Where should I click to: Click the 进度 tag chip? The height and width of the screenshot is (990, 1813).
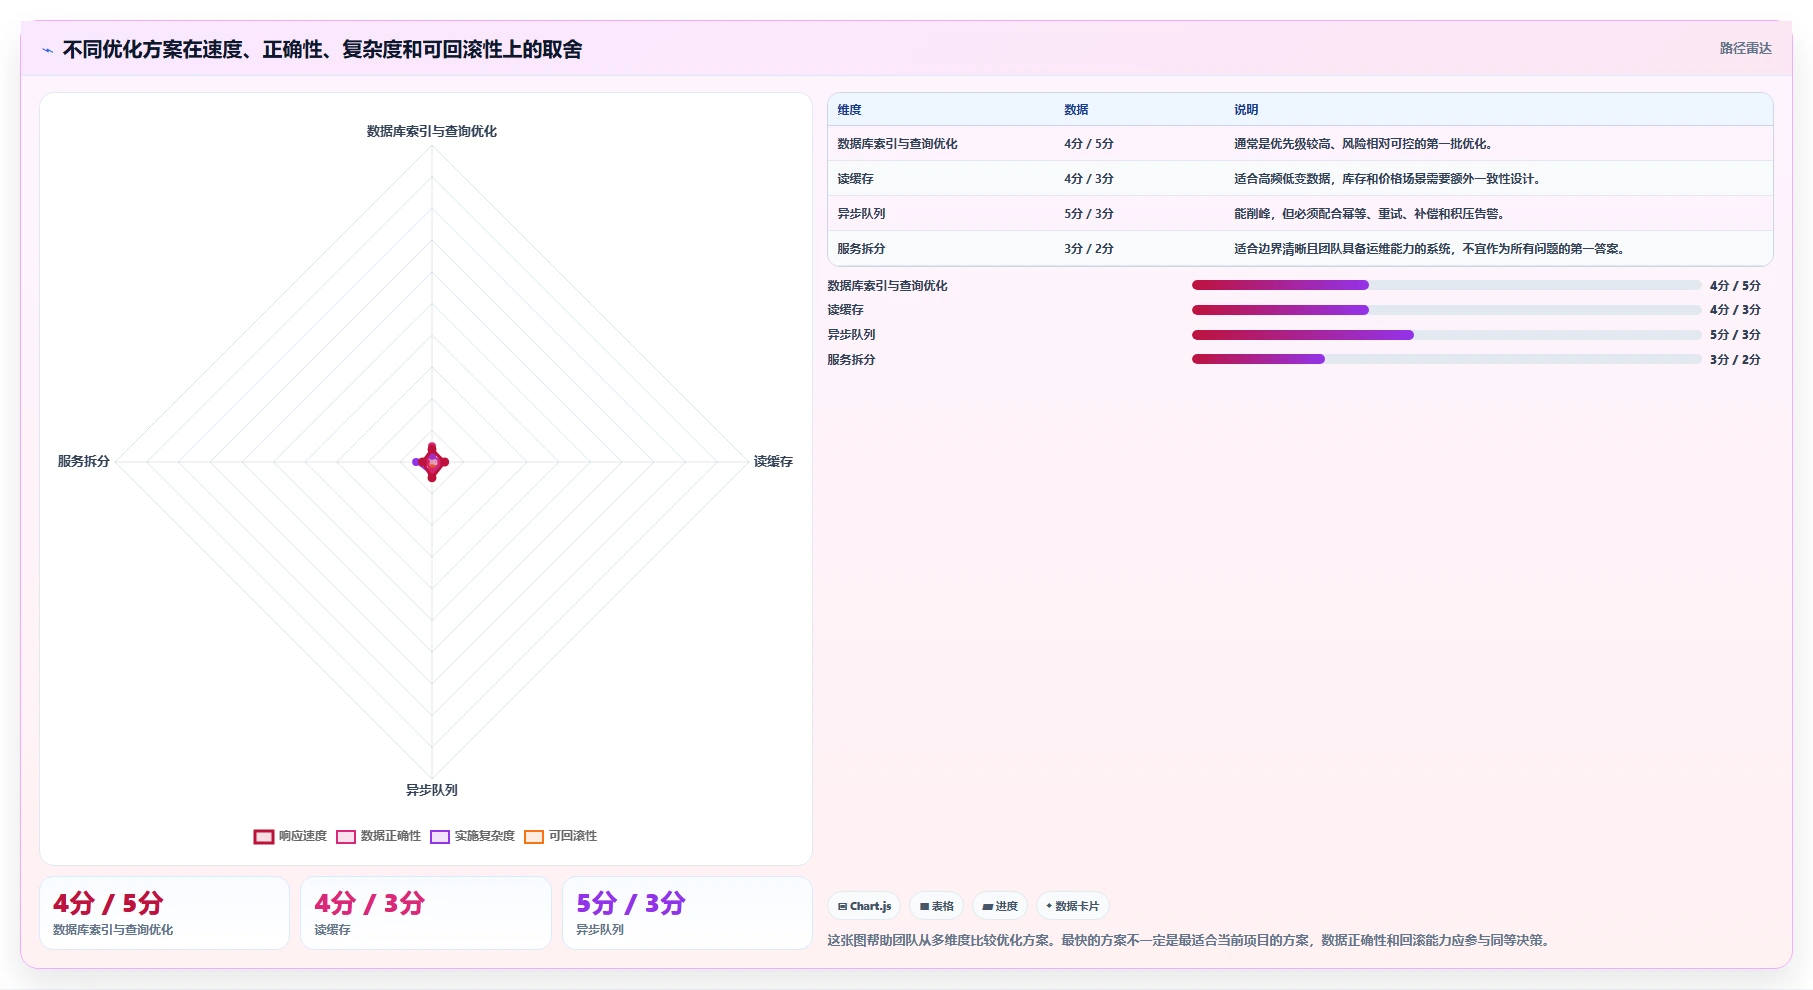click(1000, 906)
